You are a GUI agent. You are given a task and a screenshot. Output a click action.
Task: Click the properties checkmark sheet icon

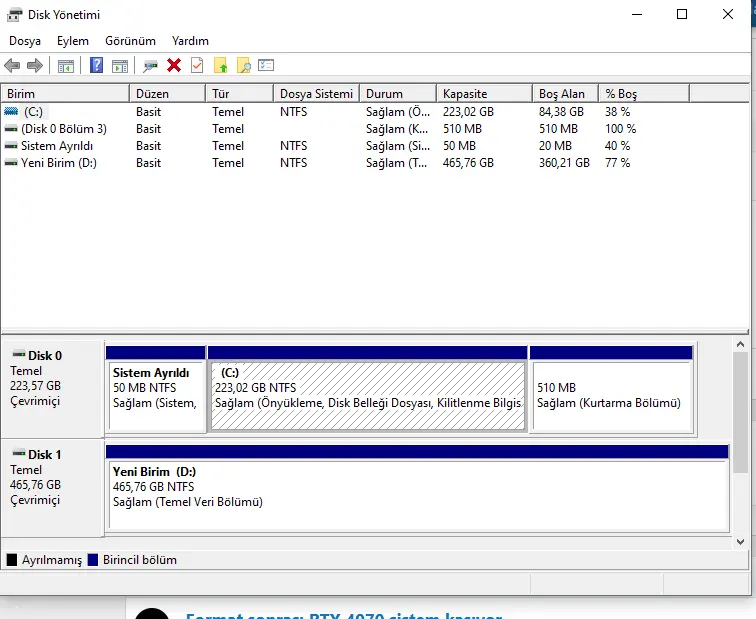pyautogui.click(x=197, y=65)
